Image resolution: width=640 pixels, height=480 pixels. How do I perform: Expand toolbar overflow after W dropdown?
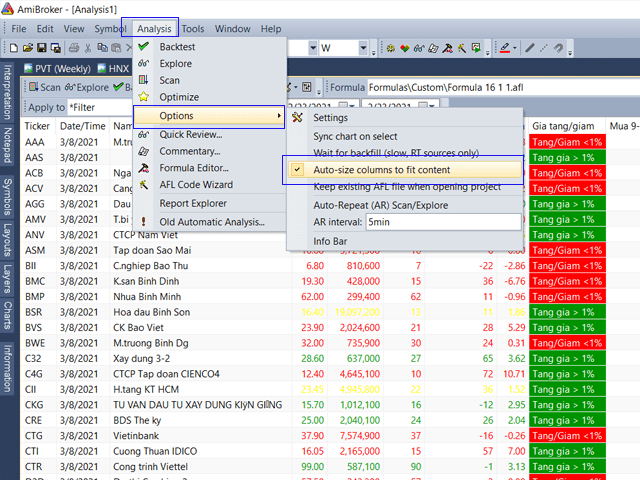point(373,51)
